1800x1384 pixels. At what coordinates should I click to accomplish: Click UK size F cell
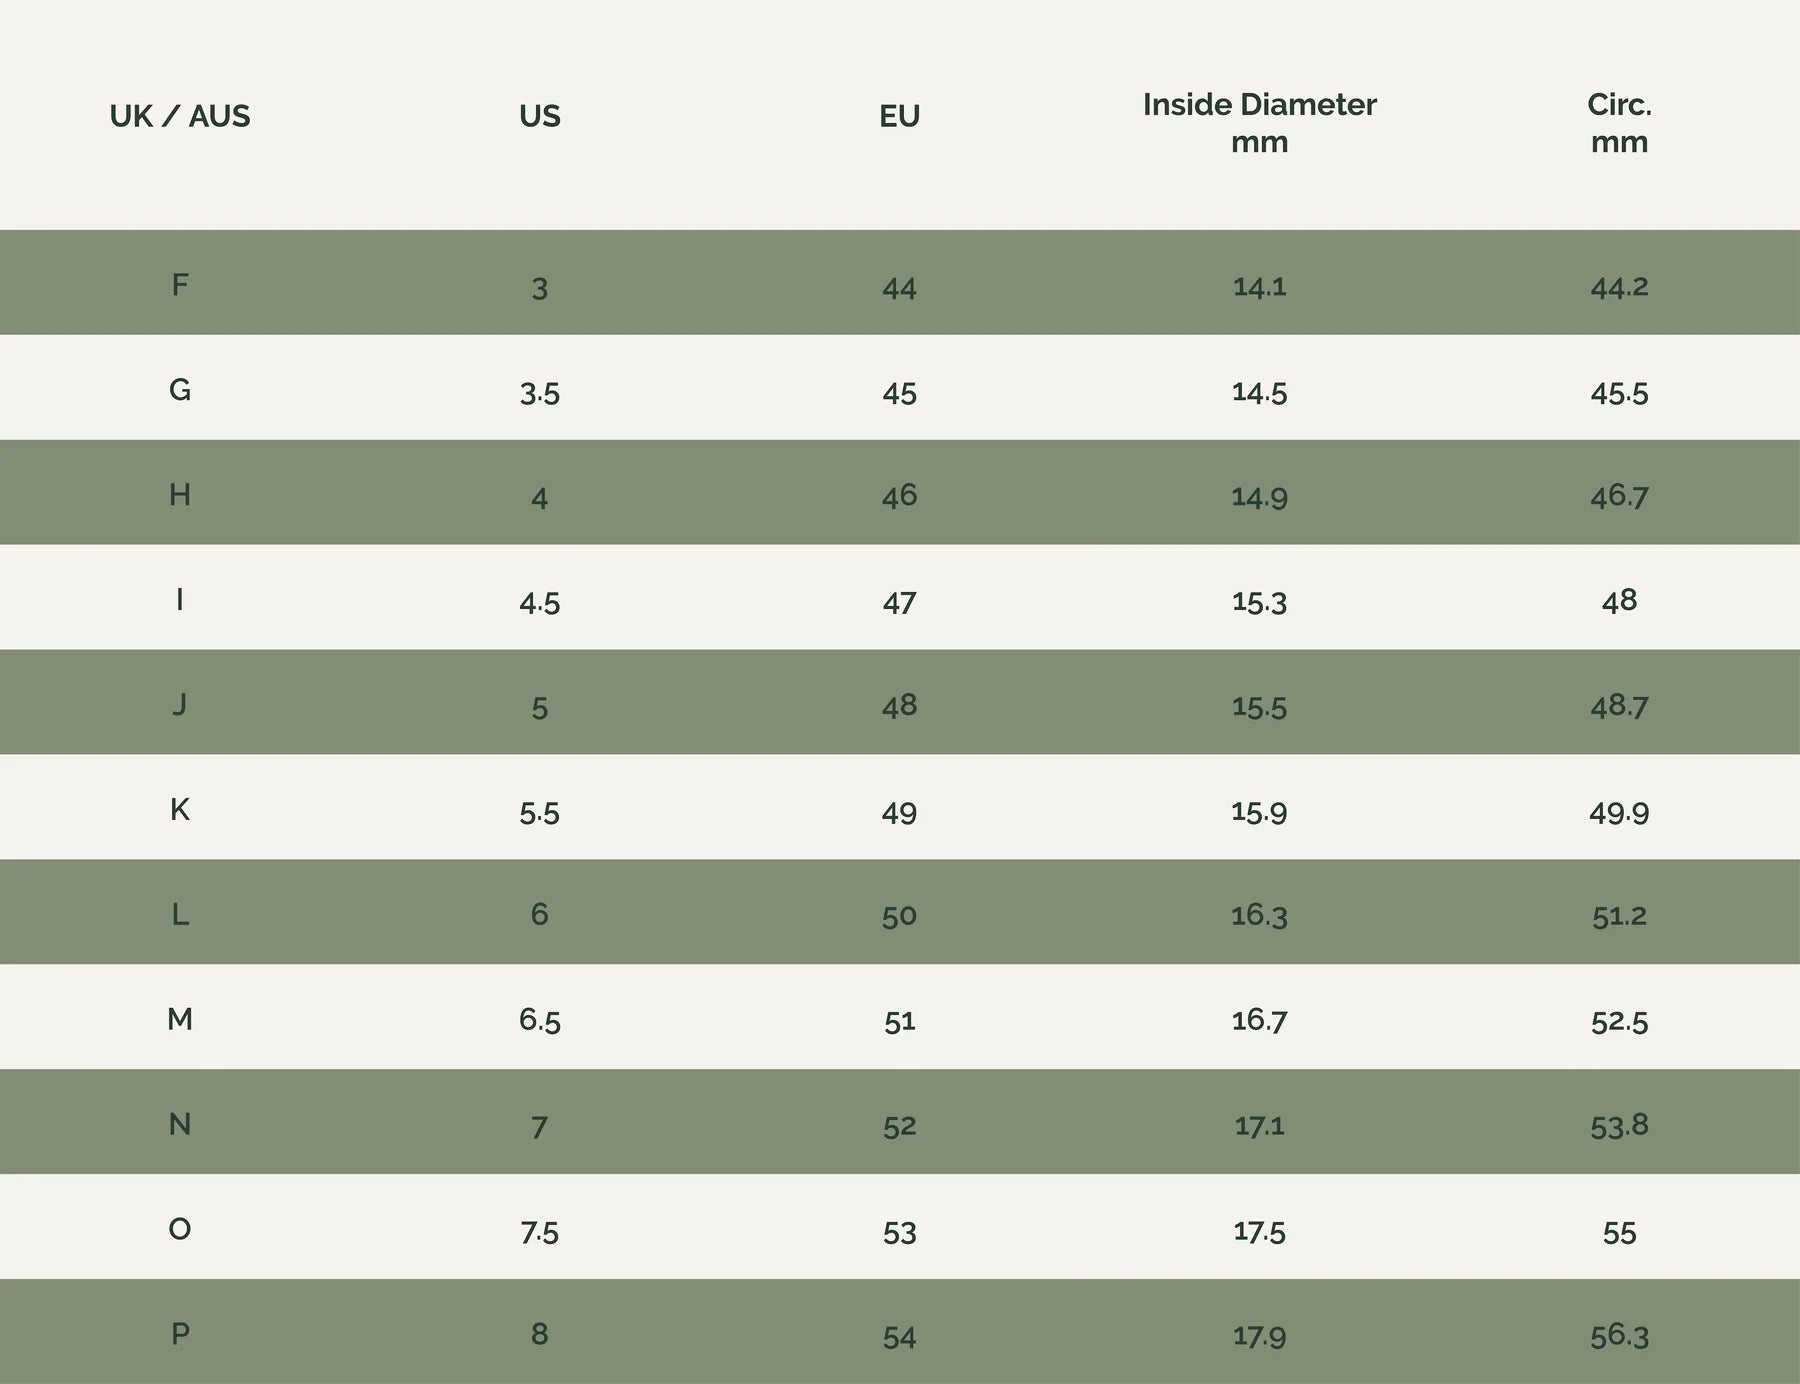180,285
